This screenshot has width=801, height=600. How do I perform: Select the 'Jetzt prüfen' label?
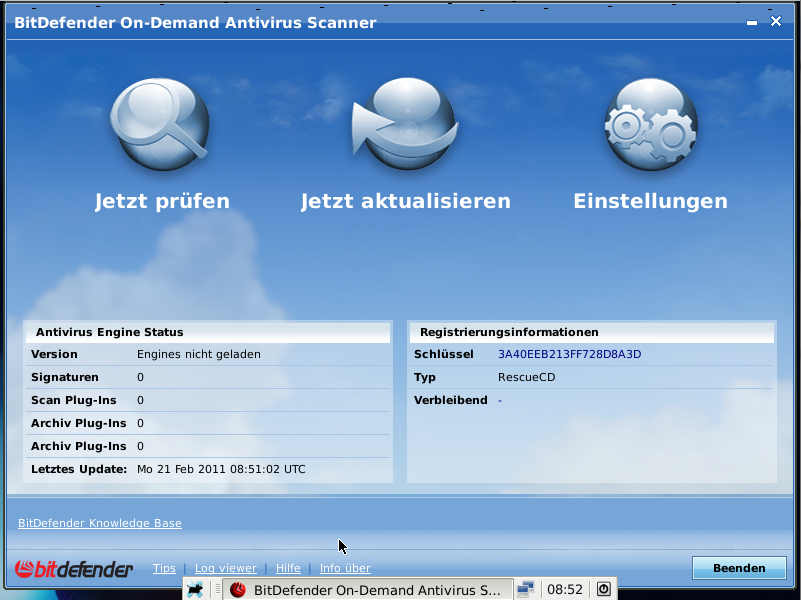[162, 201]
